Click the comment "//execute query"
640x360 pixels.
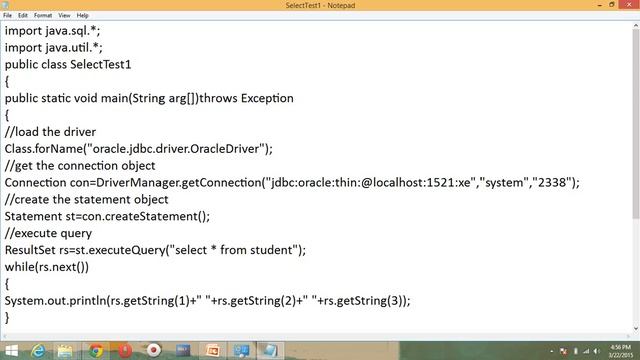(48, 233)
